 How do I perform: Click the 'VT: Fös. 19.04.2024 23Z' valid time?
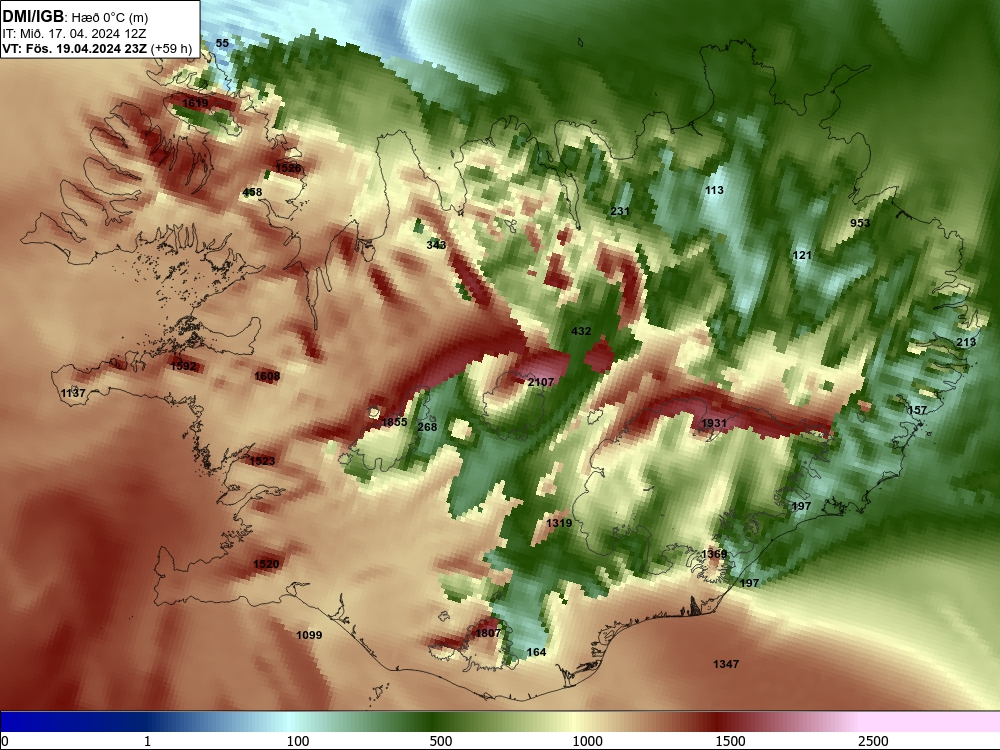[x=75, y=48]
